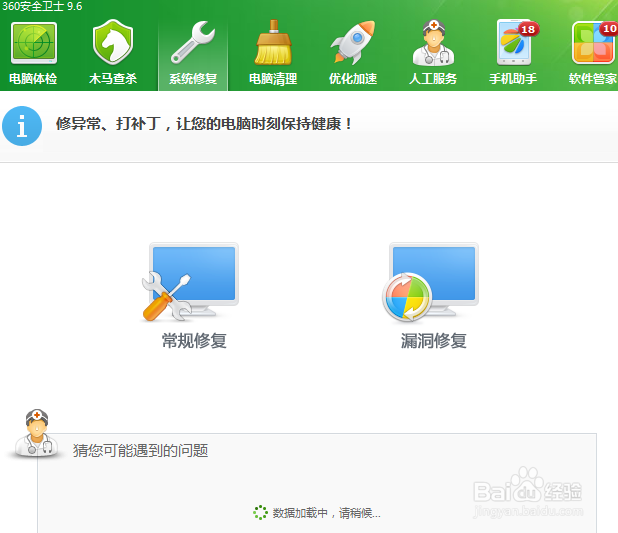Viewport: 618px width, 533px height.
Task: Click the 360安全卫士 9.6 title text
Action: pyautogui.click(x=42, y=6)
